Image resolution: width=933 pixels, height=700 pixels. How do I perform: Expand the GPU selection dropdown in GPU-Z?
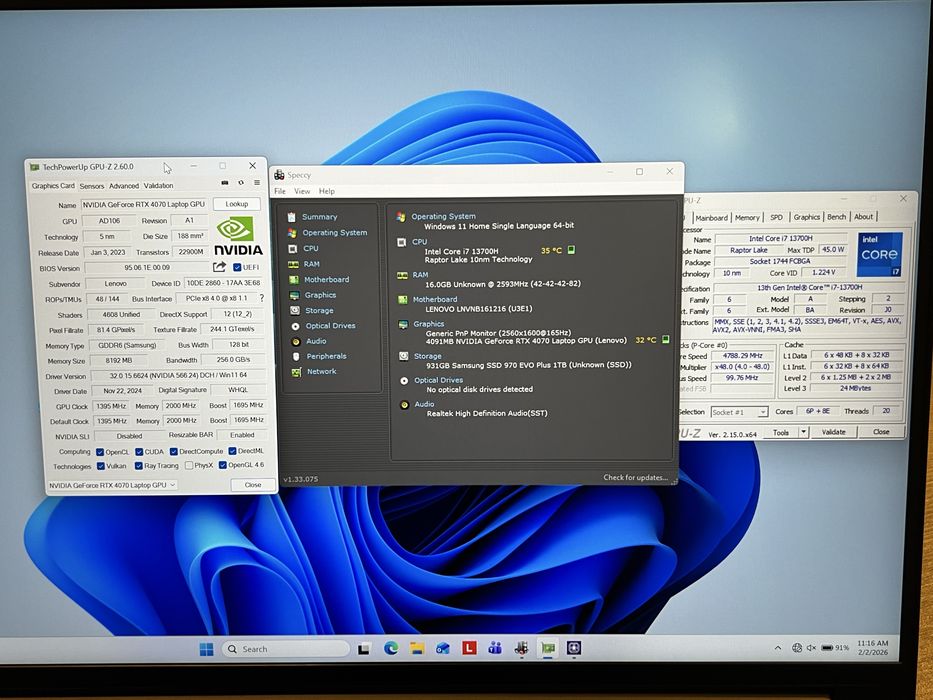tap(113, 485)
